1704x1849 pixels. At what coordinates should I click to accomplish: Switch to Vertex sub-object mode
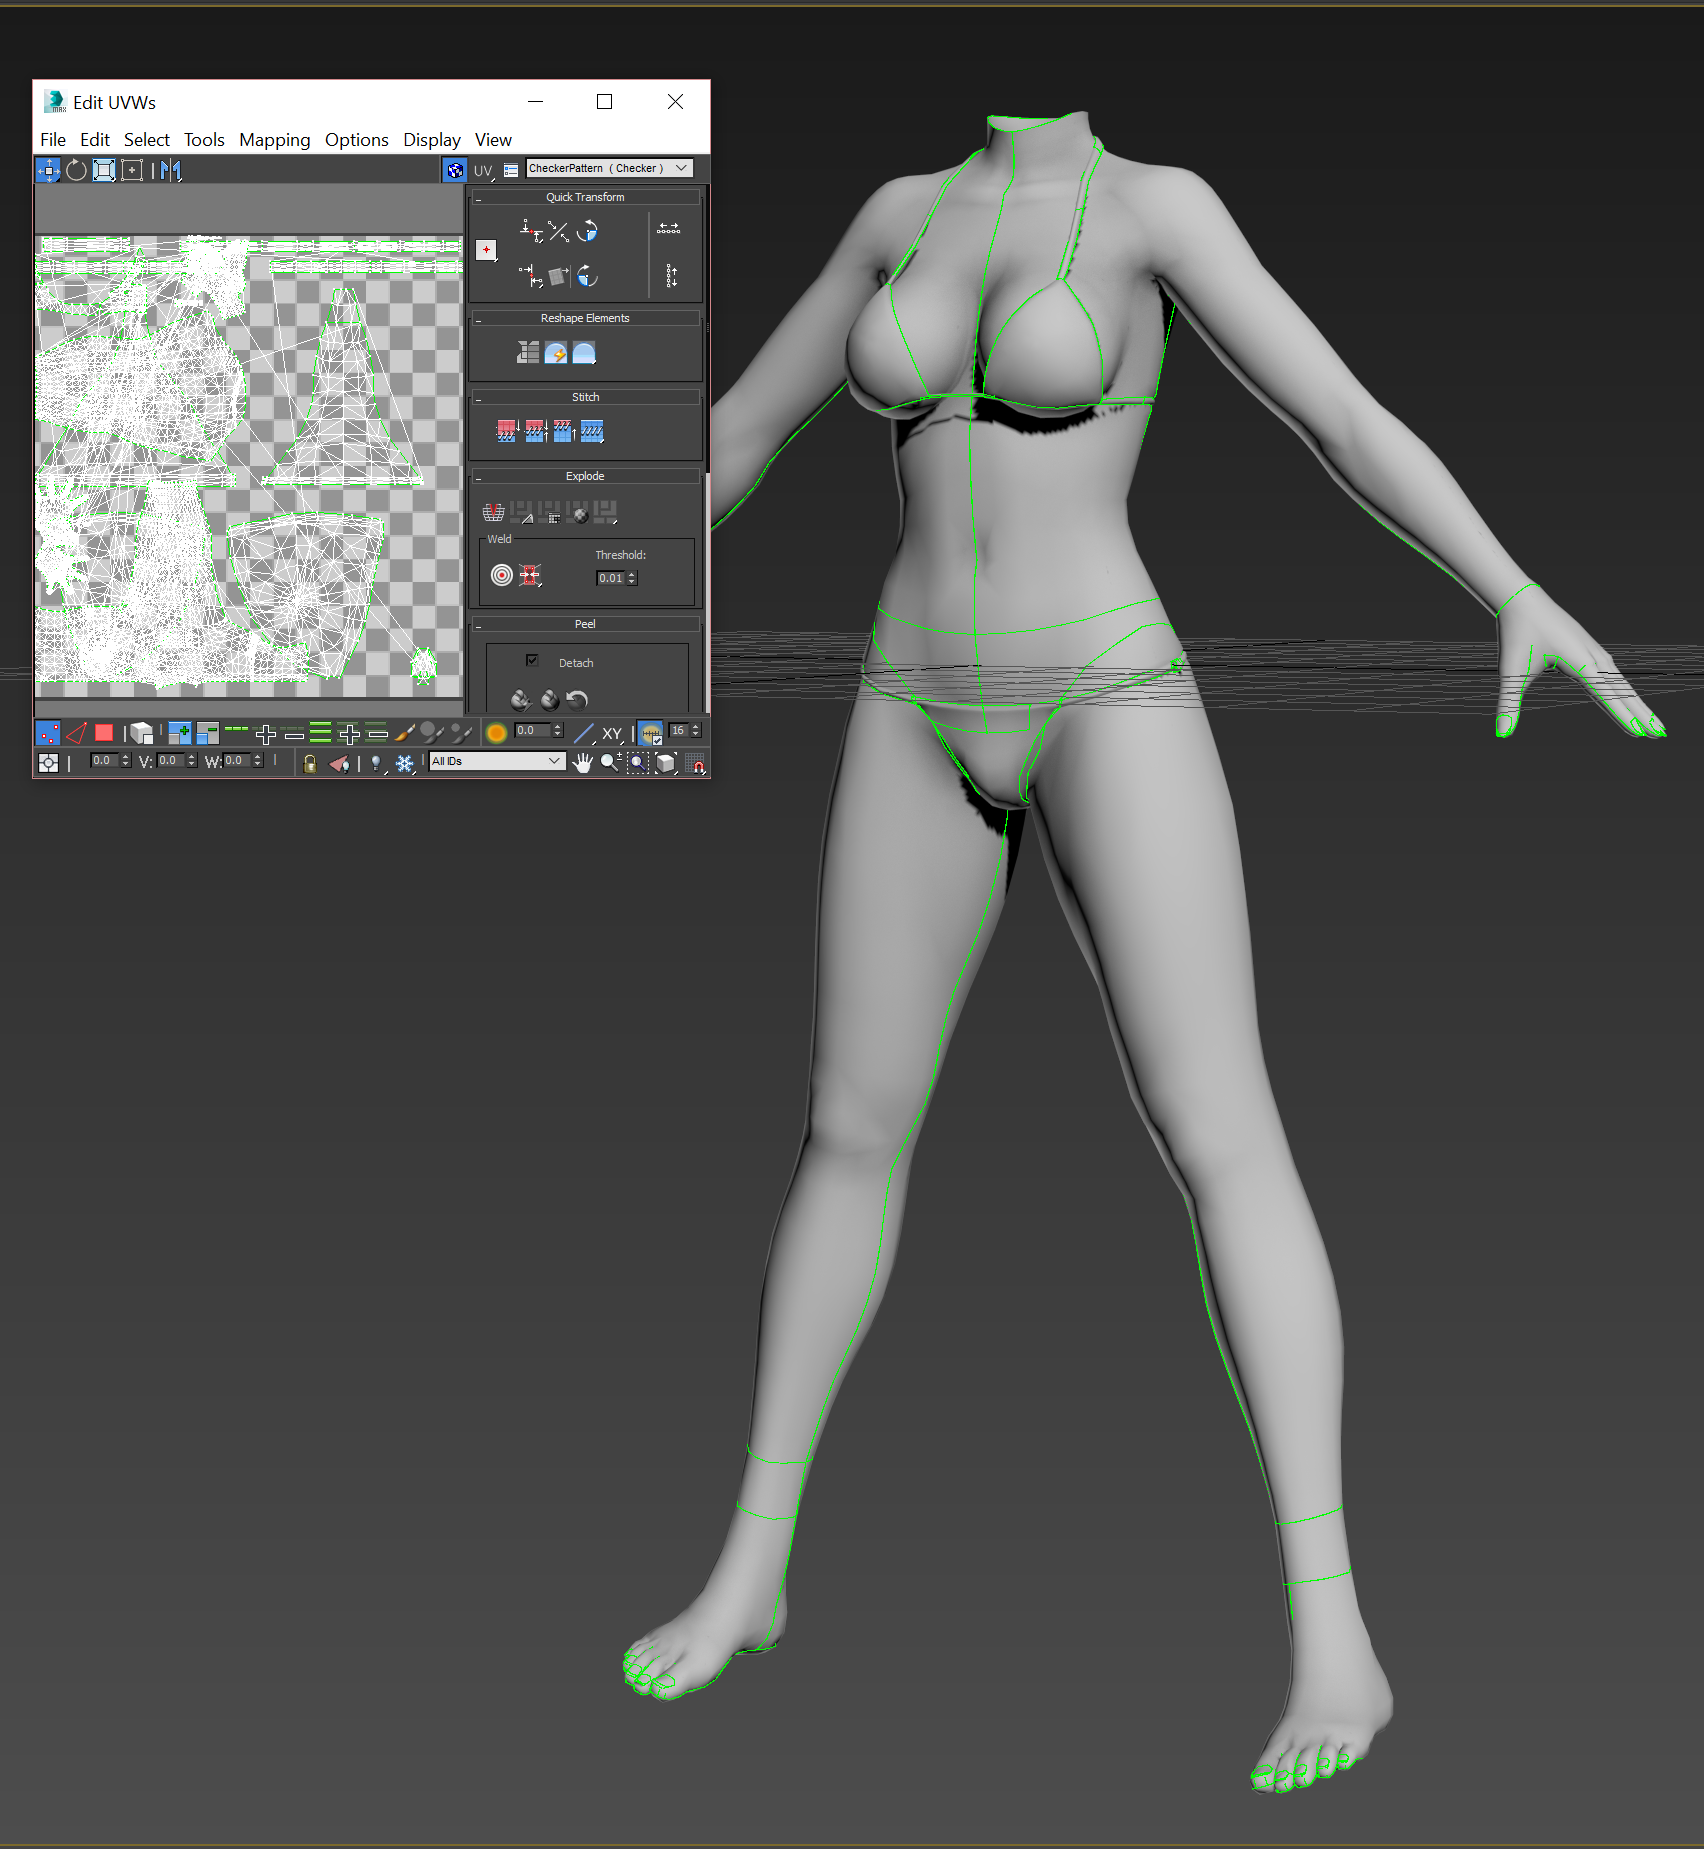(47, 733)
